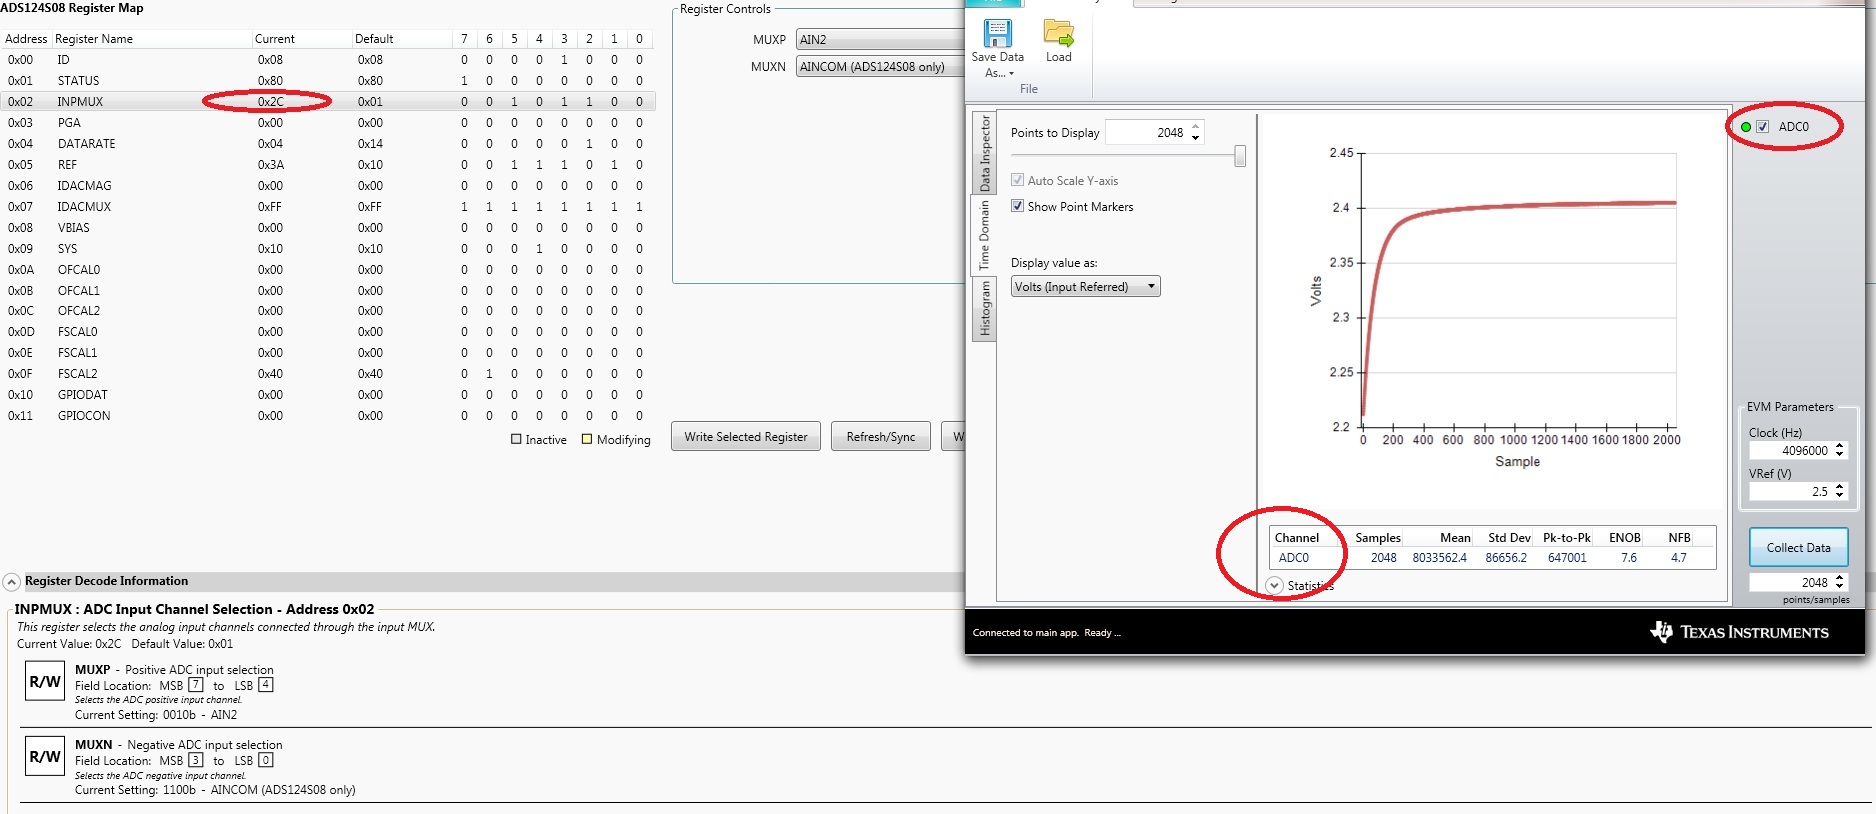Select the REF register row

pos(328,165)
